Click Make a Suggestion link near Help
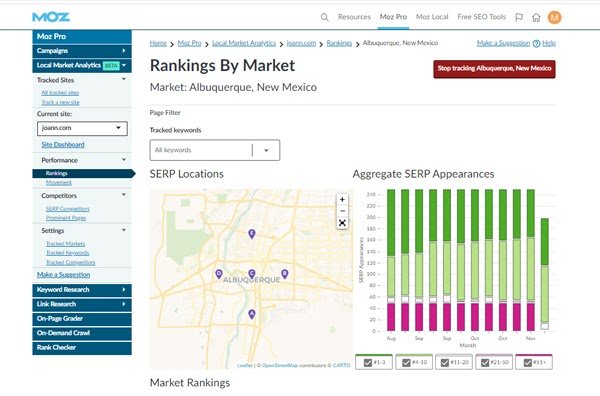 click(503, 43)
